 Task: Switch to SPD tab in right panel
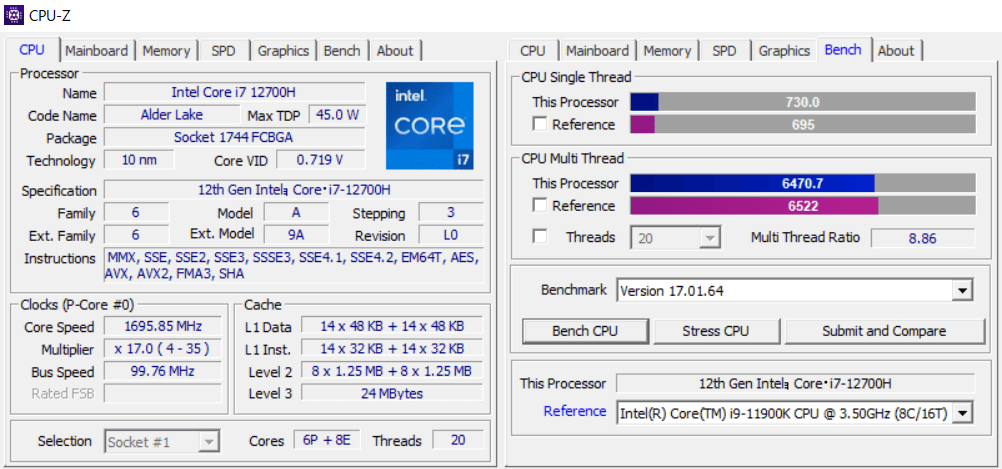pyautogui.click(x=724, y=51)
